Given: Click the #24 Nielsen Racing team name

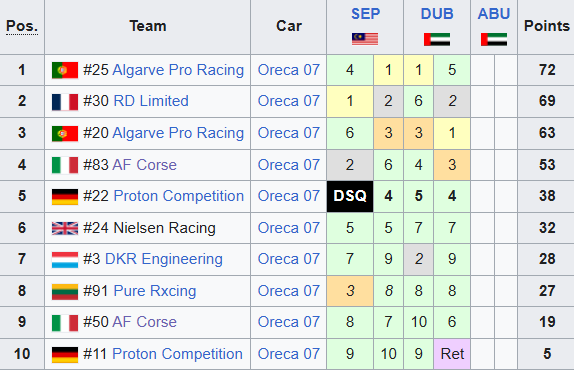Looking at the screenshot, I should [x=149, y=228].
